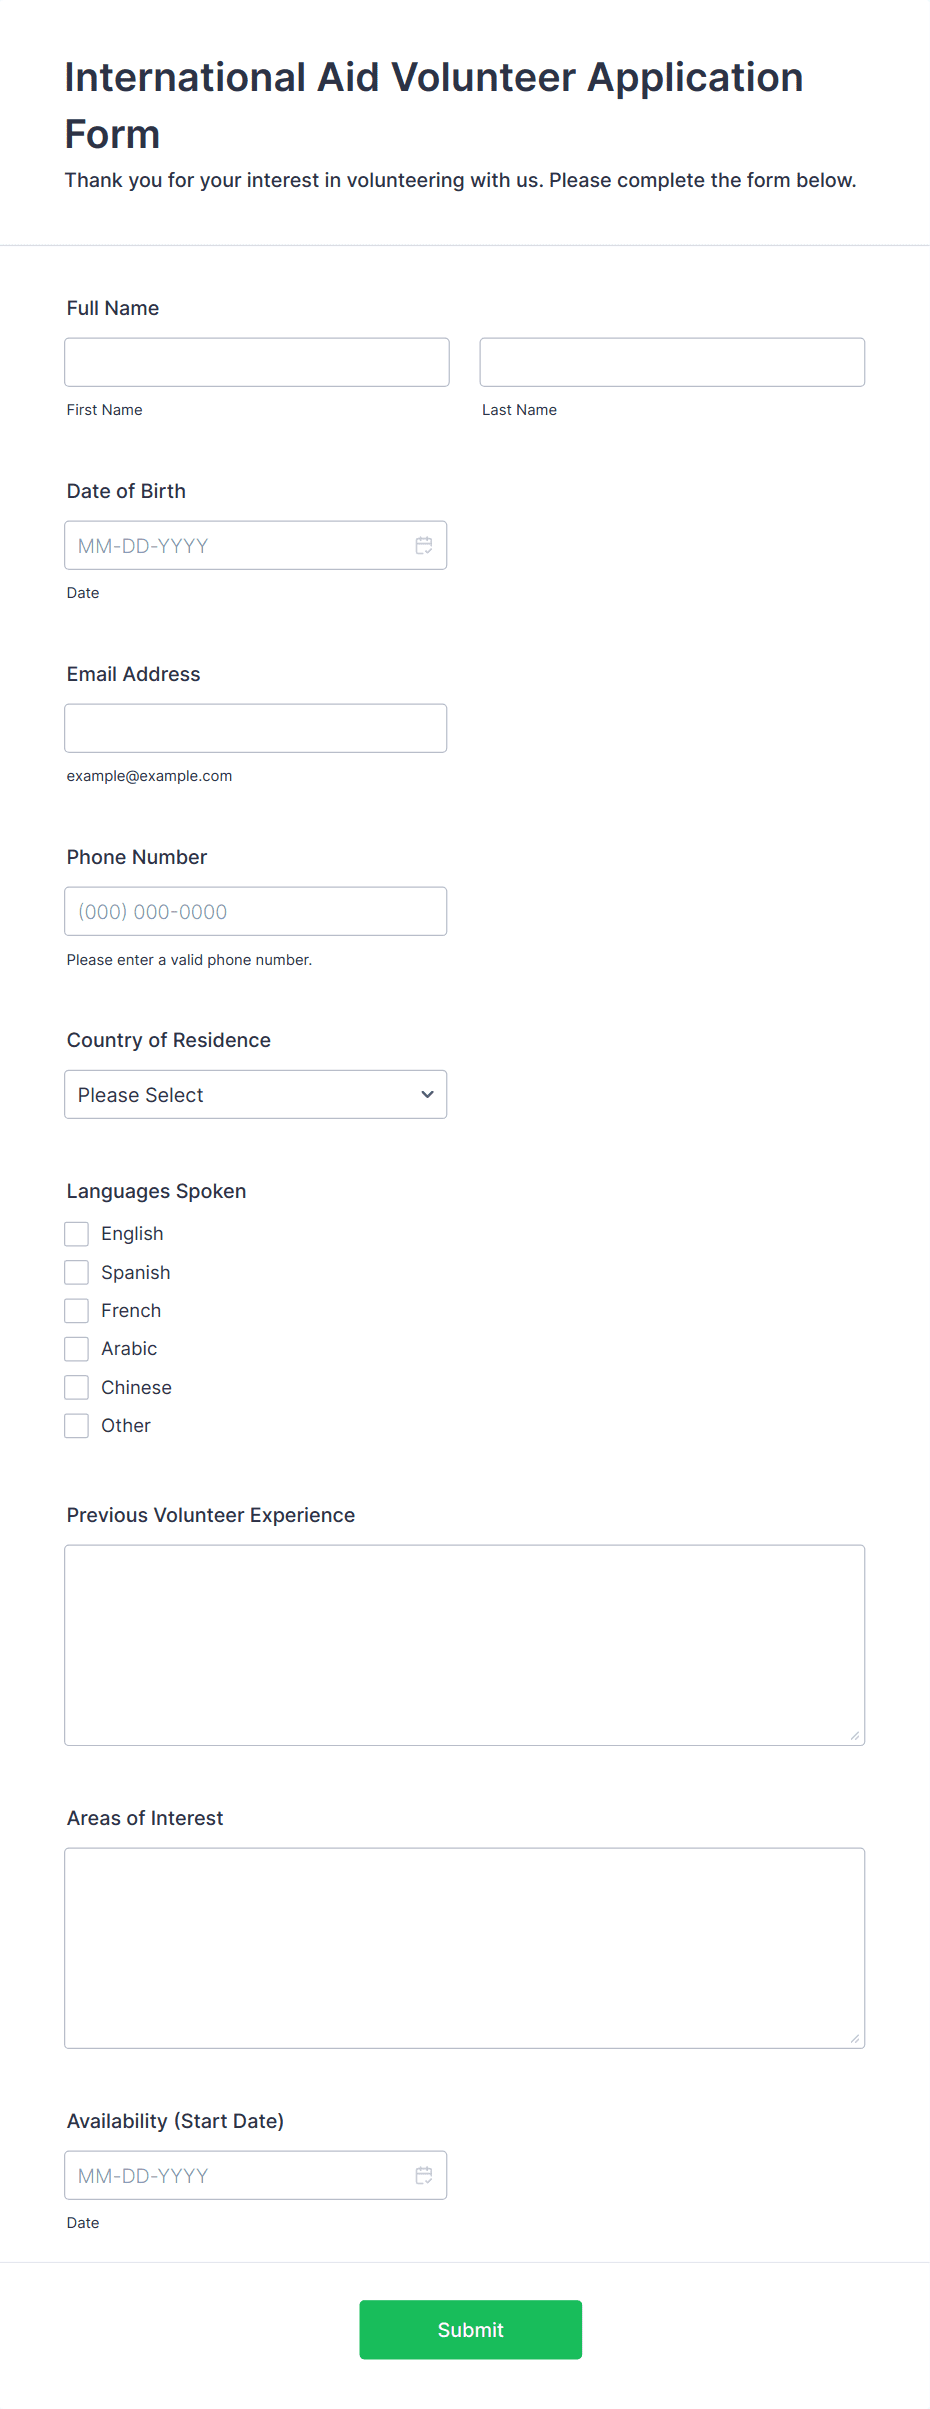Click the First Name input field
Screen dimensions: 930x2409
click(256, 361)
